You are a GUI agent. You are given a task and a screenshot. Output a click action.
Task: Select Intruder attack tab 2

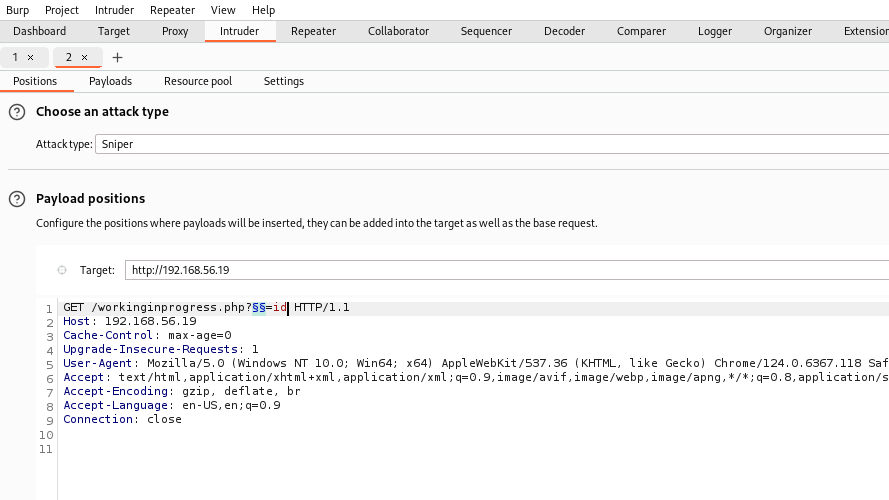(x=69, y=57)
